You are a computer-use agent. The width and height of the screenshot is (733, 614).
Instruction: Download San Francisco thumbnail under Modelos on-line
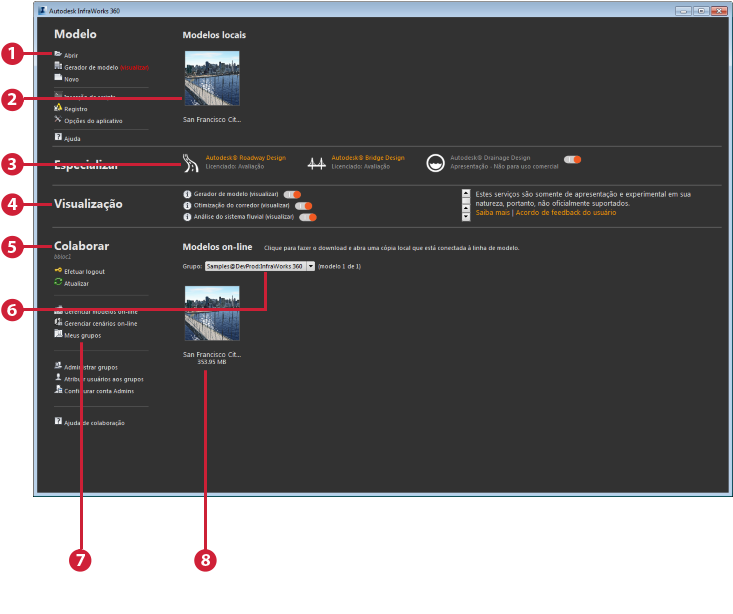coord(212,313)
